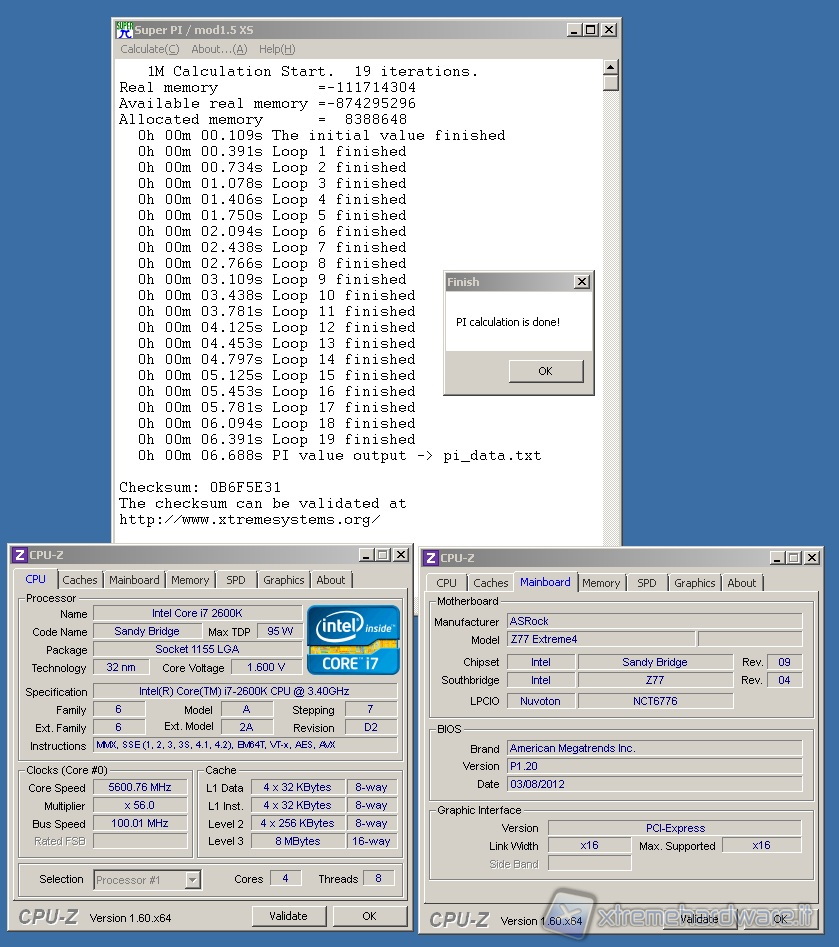The width and height of the screenshot is (839, 947).
Task: Open the Processor #1 selection dropdown
Action: click(193, 880)
